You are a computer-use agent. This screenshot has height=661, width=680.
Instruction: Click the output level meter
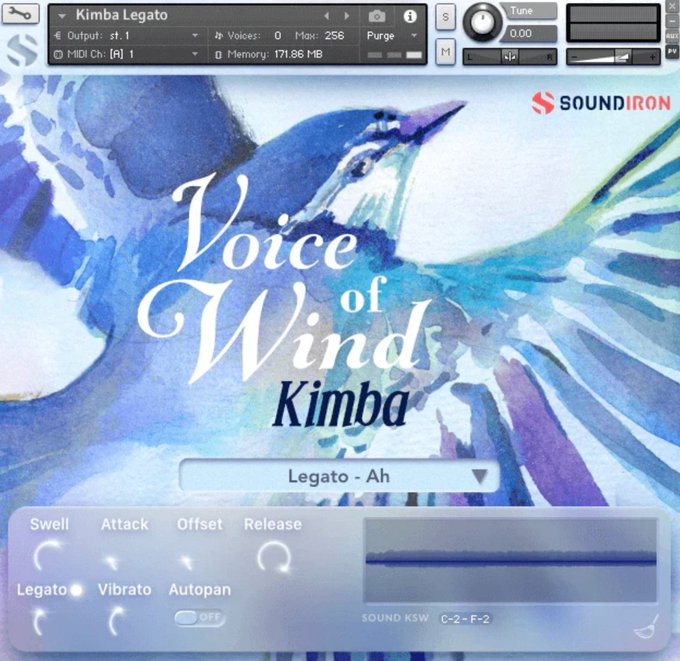(613, 23)
